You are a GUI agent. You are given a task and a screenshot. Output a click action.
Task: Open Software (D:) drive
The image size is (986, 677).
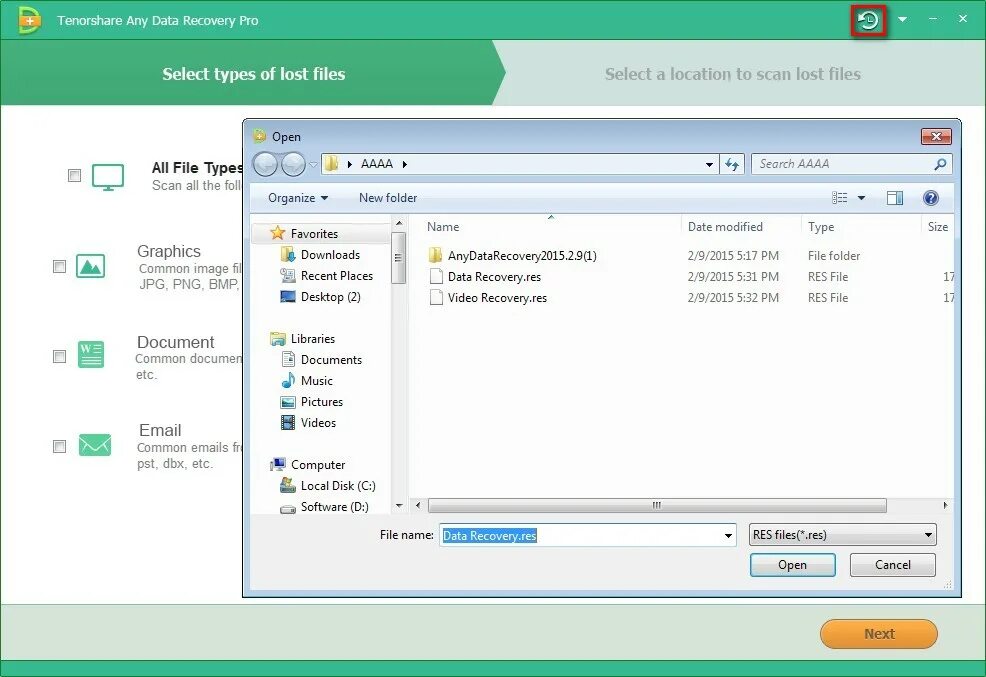pyautogui.click(x=335, y=507)
